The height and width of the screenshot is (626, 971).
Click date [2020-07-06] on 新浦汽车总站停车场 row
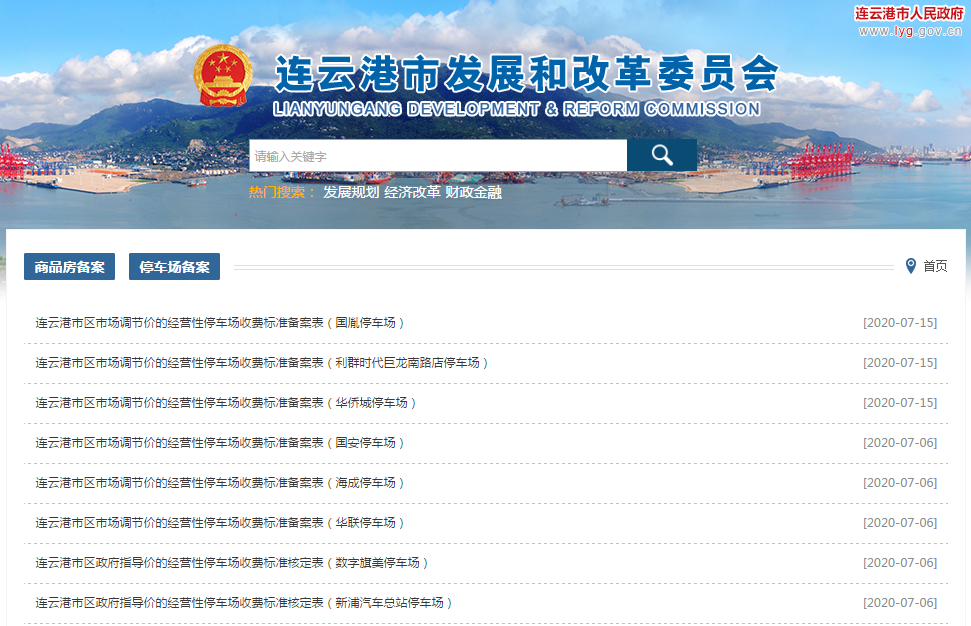tap(900, 602)
